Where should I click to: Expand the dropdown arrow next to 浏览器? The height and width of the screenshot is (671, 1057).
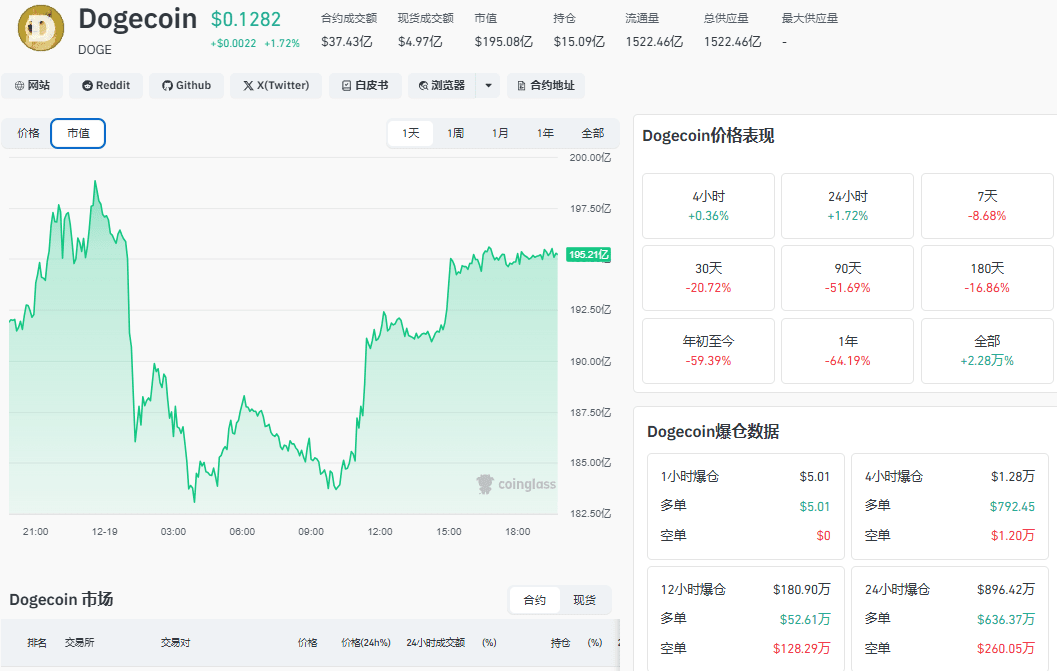tap(488, 86)
